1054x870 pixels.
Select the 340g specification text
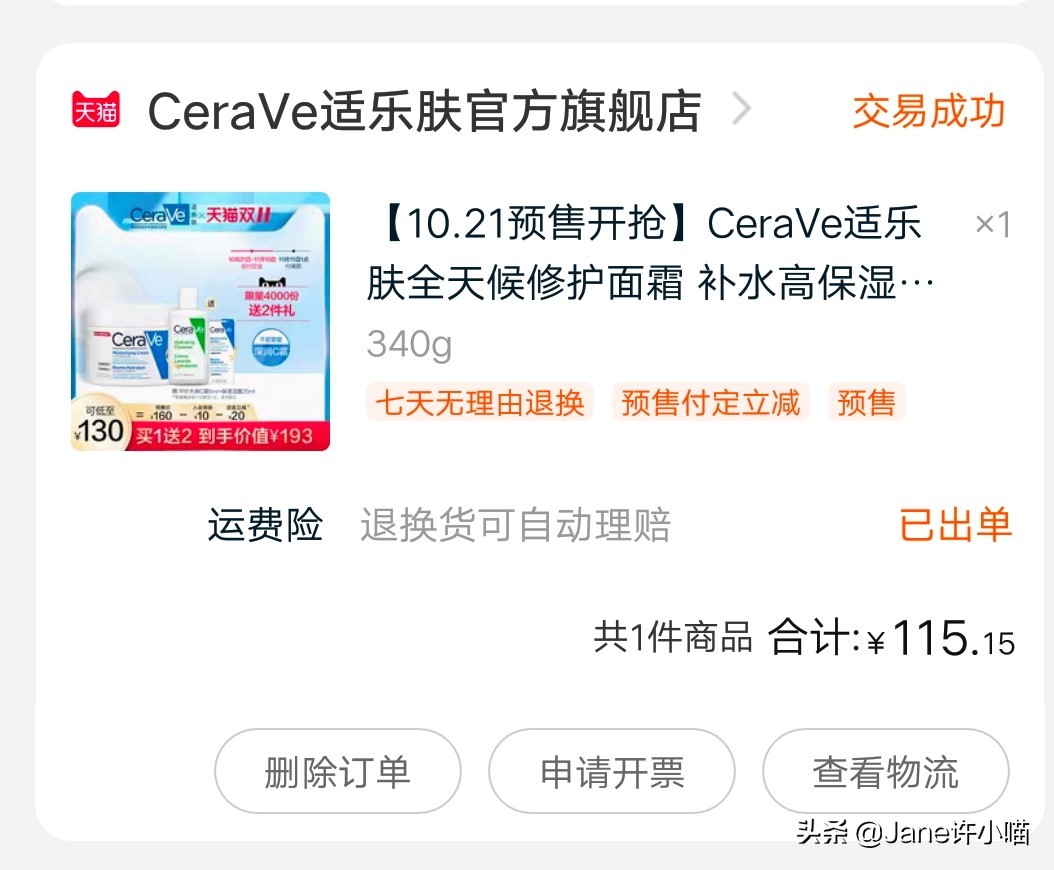pos(409,344)
